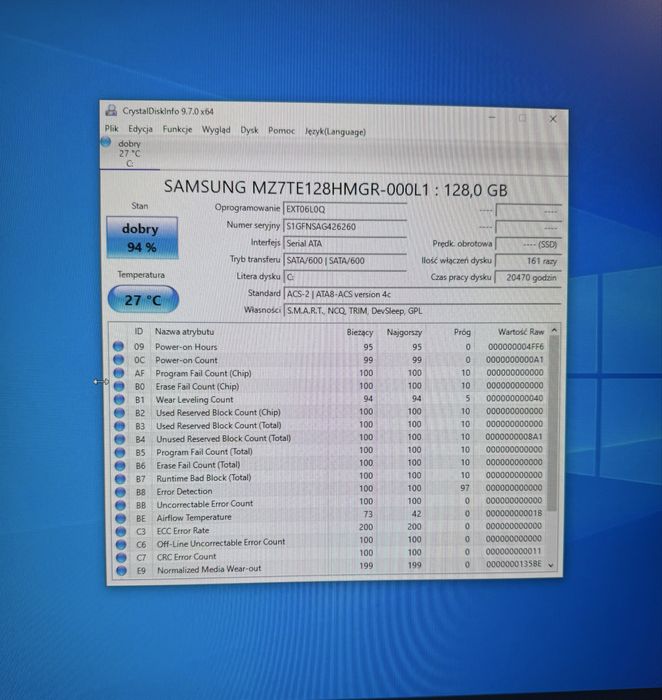The image size is (662, 700).
Task: Click the attribute list vertical scrollbar thumb
Action: point(553,423)
